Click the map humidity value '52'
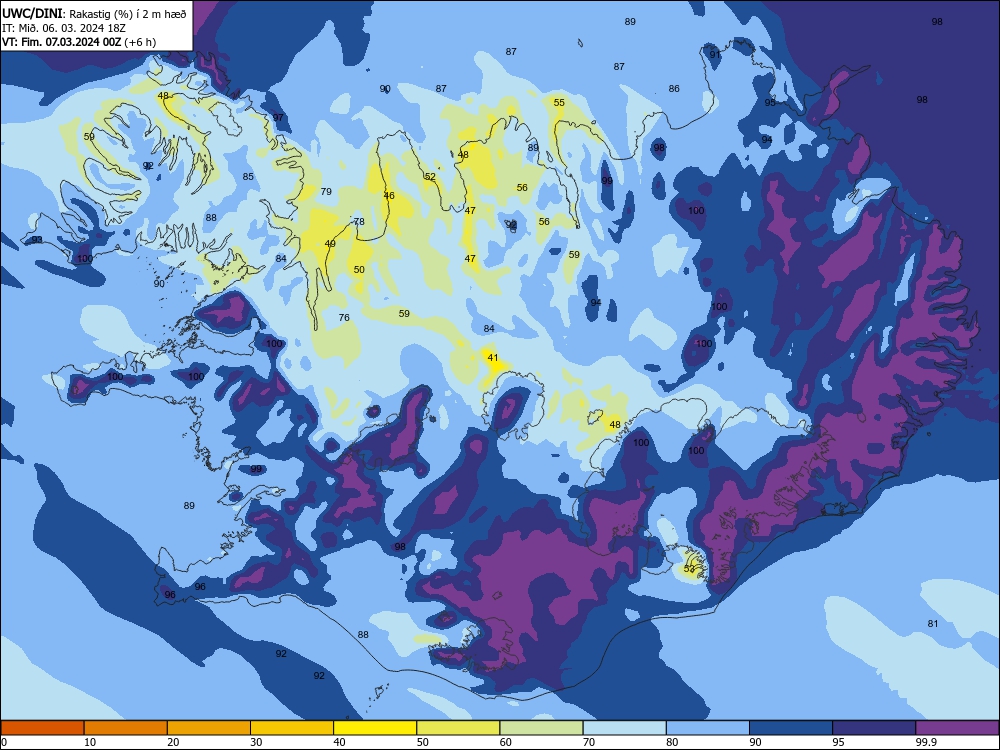 coord(430,177)
